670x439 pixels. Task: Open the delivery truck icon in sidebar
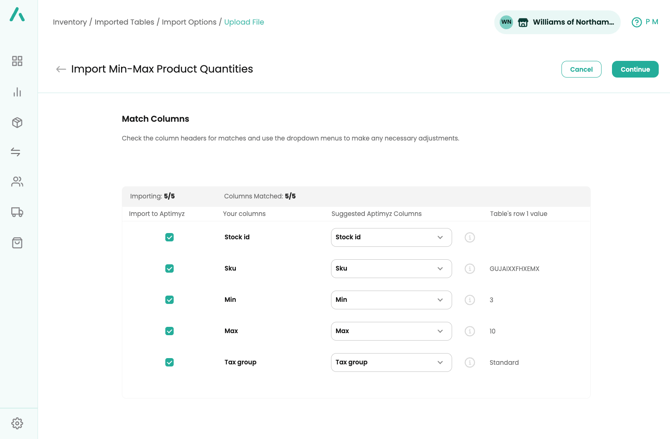(17, 212)
